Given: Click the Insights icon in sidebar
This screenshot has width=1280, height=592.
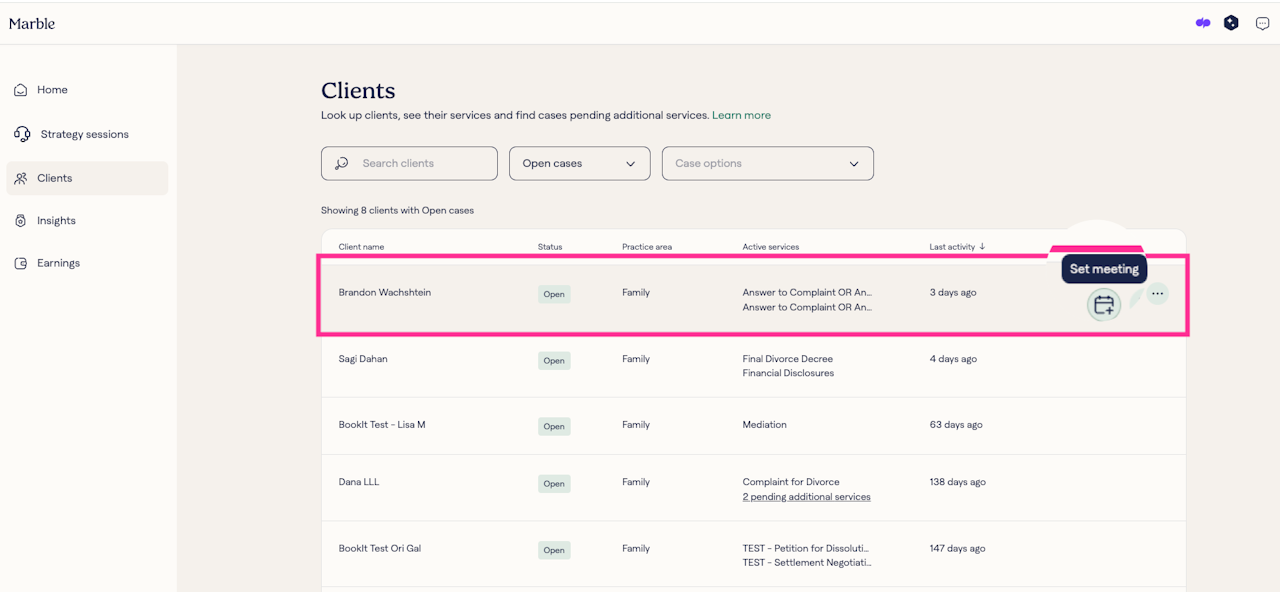Looking at the screenshot, I should (x=21, y=221).
